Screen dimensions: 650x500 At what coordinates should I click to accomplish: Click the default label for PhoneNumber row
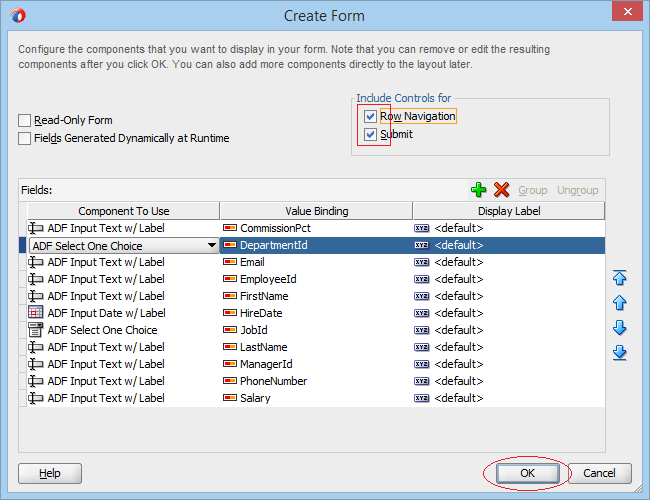pos(459,381)
